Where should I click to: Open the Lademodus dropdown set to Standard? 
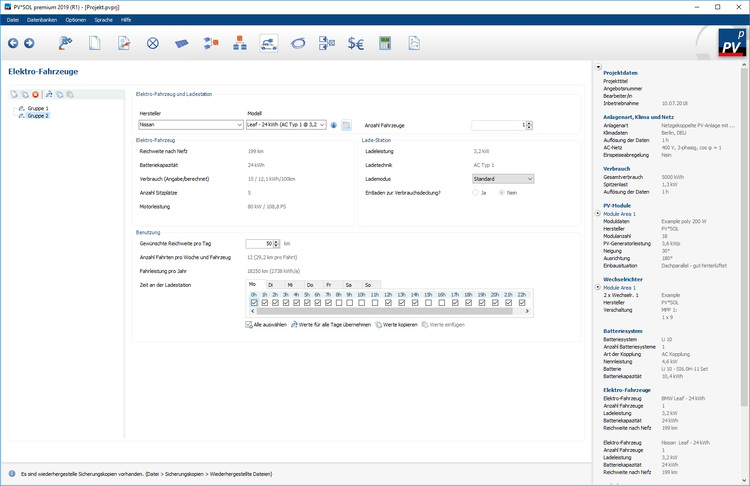pos(502,179)
